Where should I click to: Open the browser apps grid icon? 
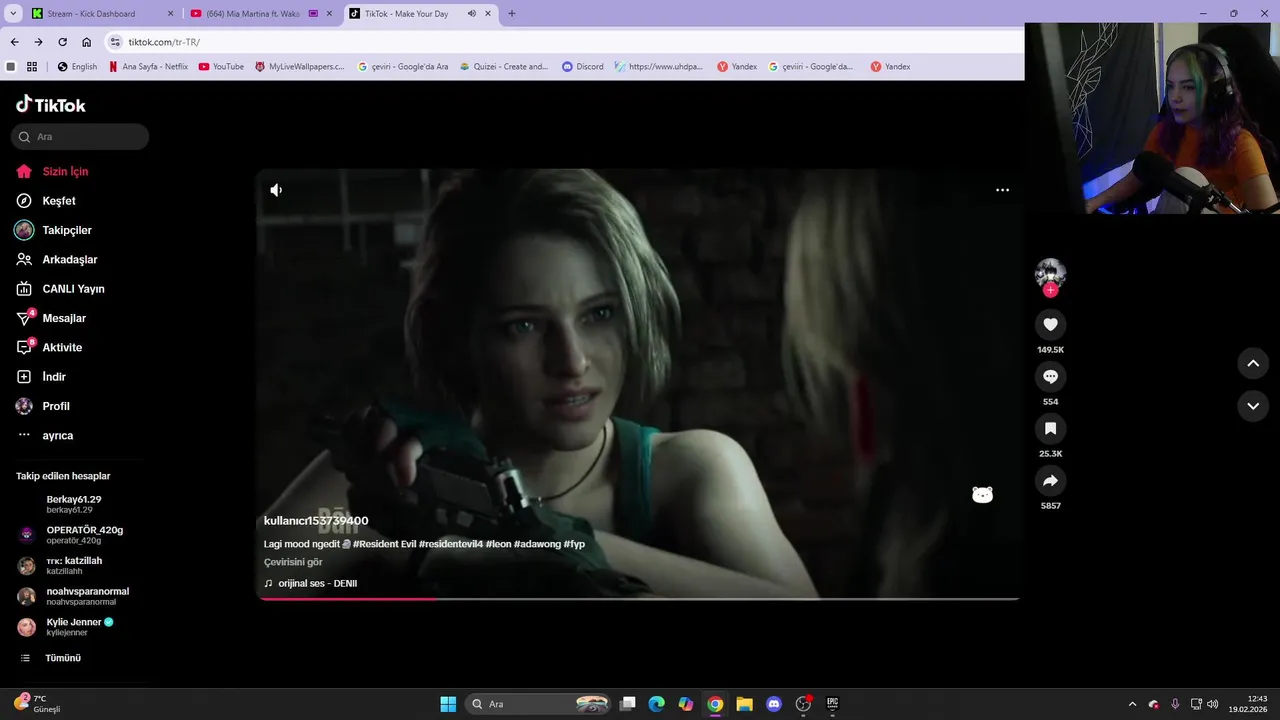(x=32, y=67)
